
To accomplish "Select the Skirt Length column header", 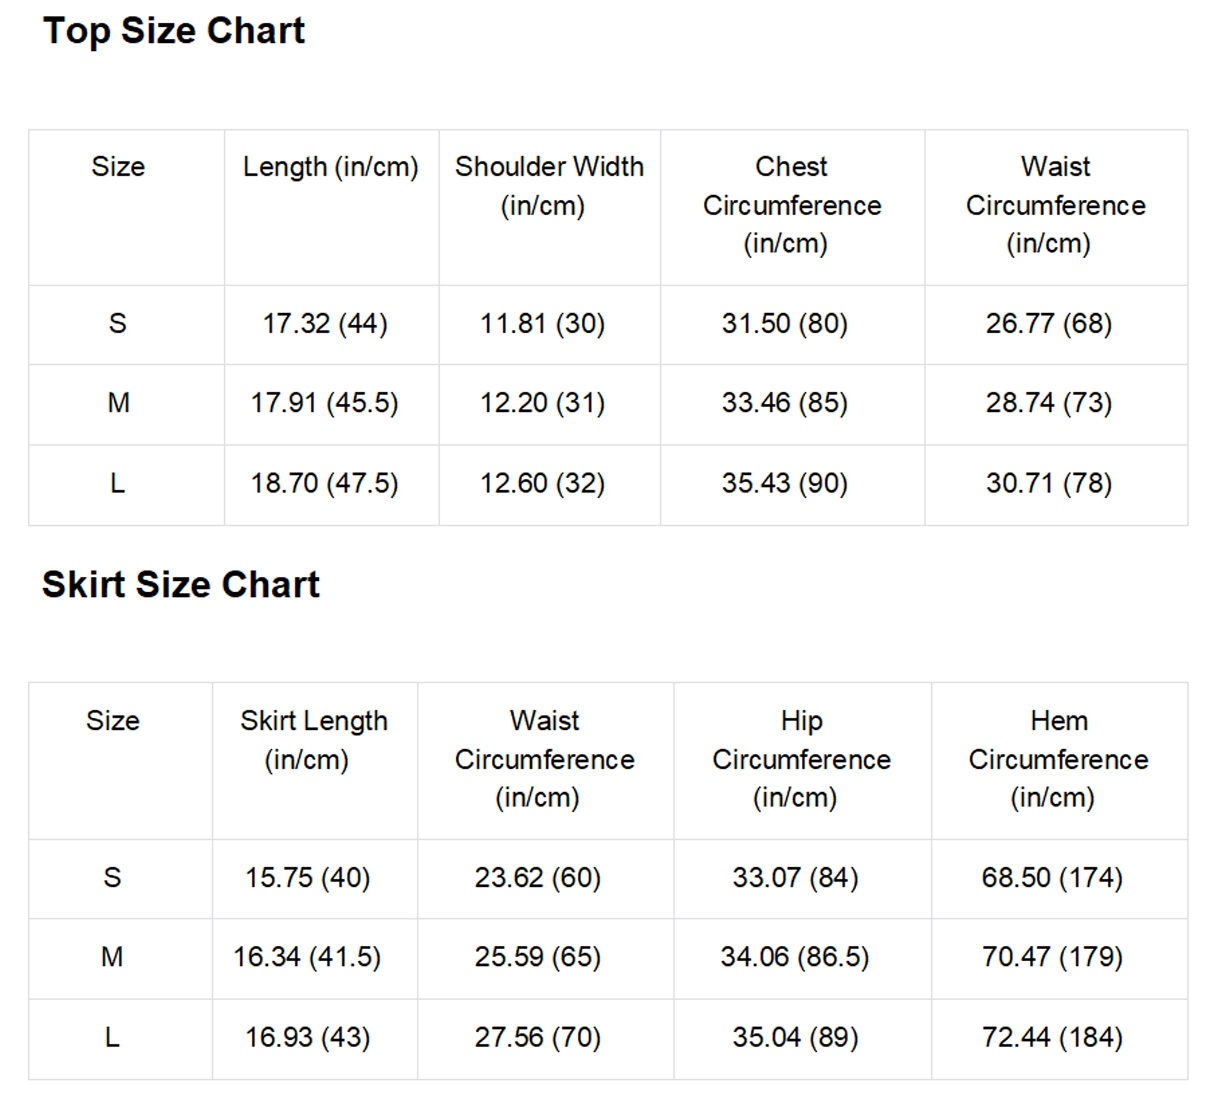I will (313, 740).
